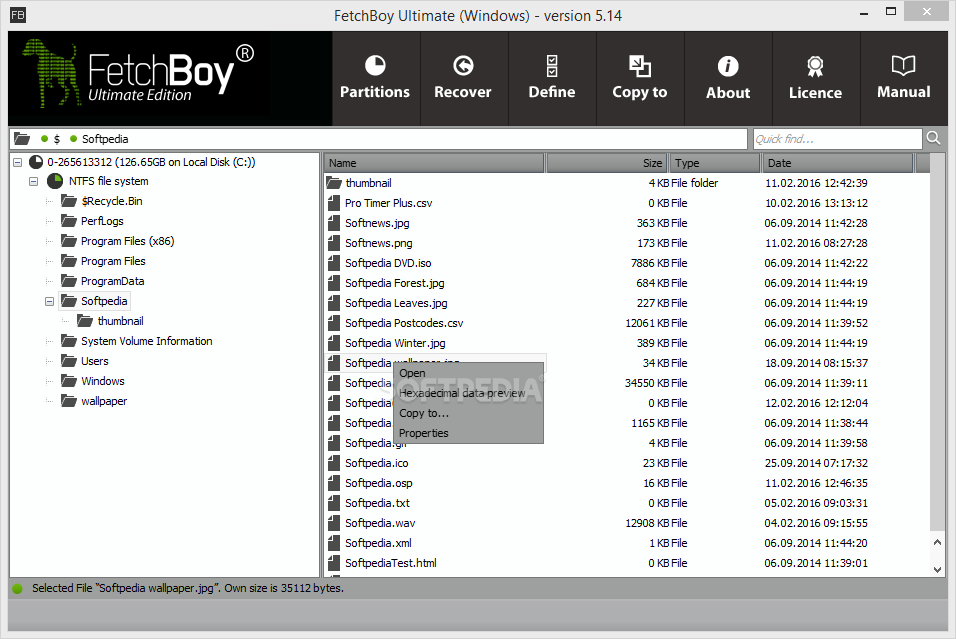Collapse the 0-265613312 disk tree node
Screen dimensions: 956x639
(x=17, y=162)
